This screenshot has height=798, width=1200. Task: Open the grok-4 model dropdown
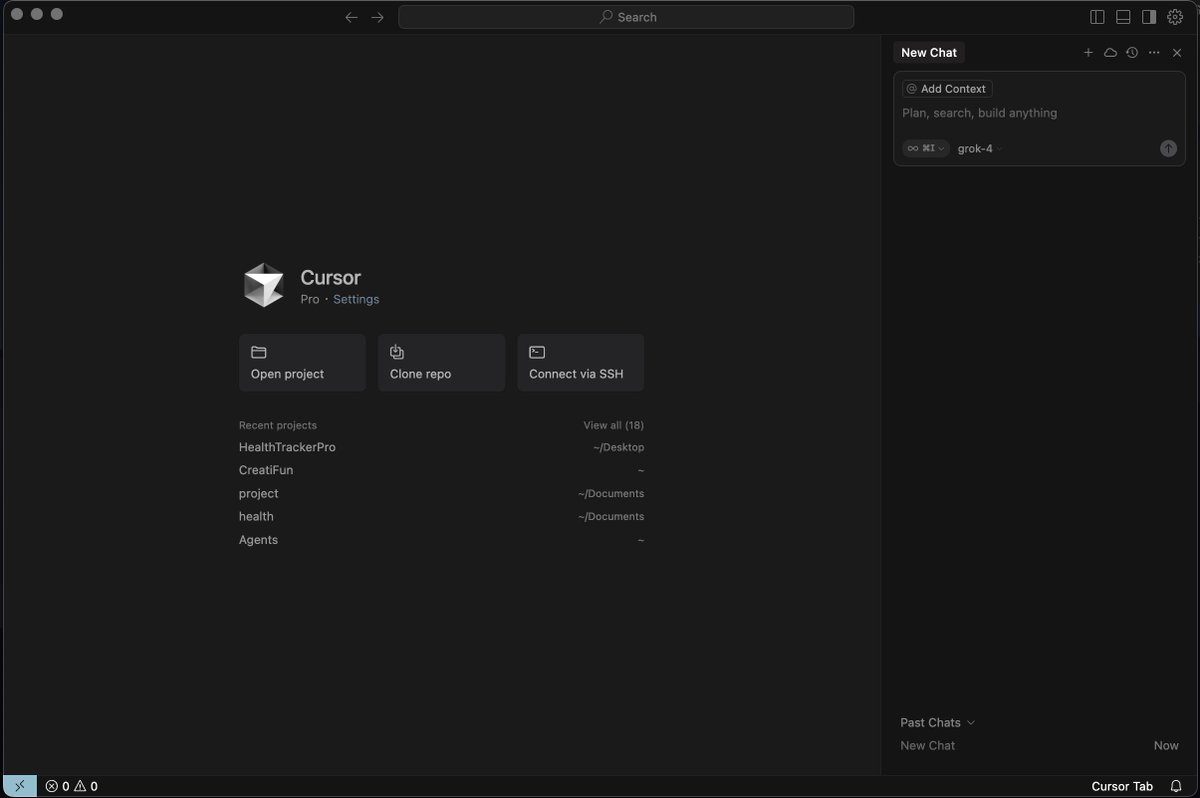point(980,148)
